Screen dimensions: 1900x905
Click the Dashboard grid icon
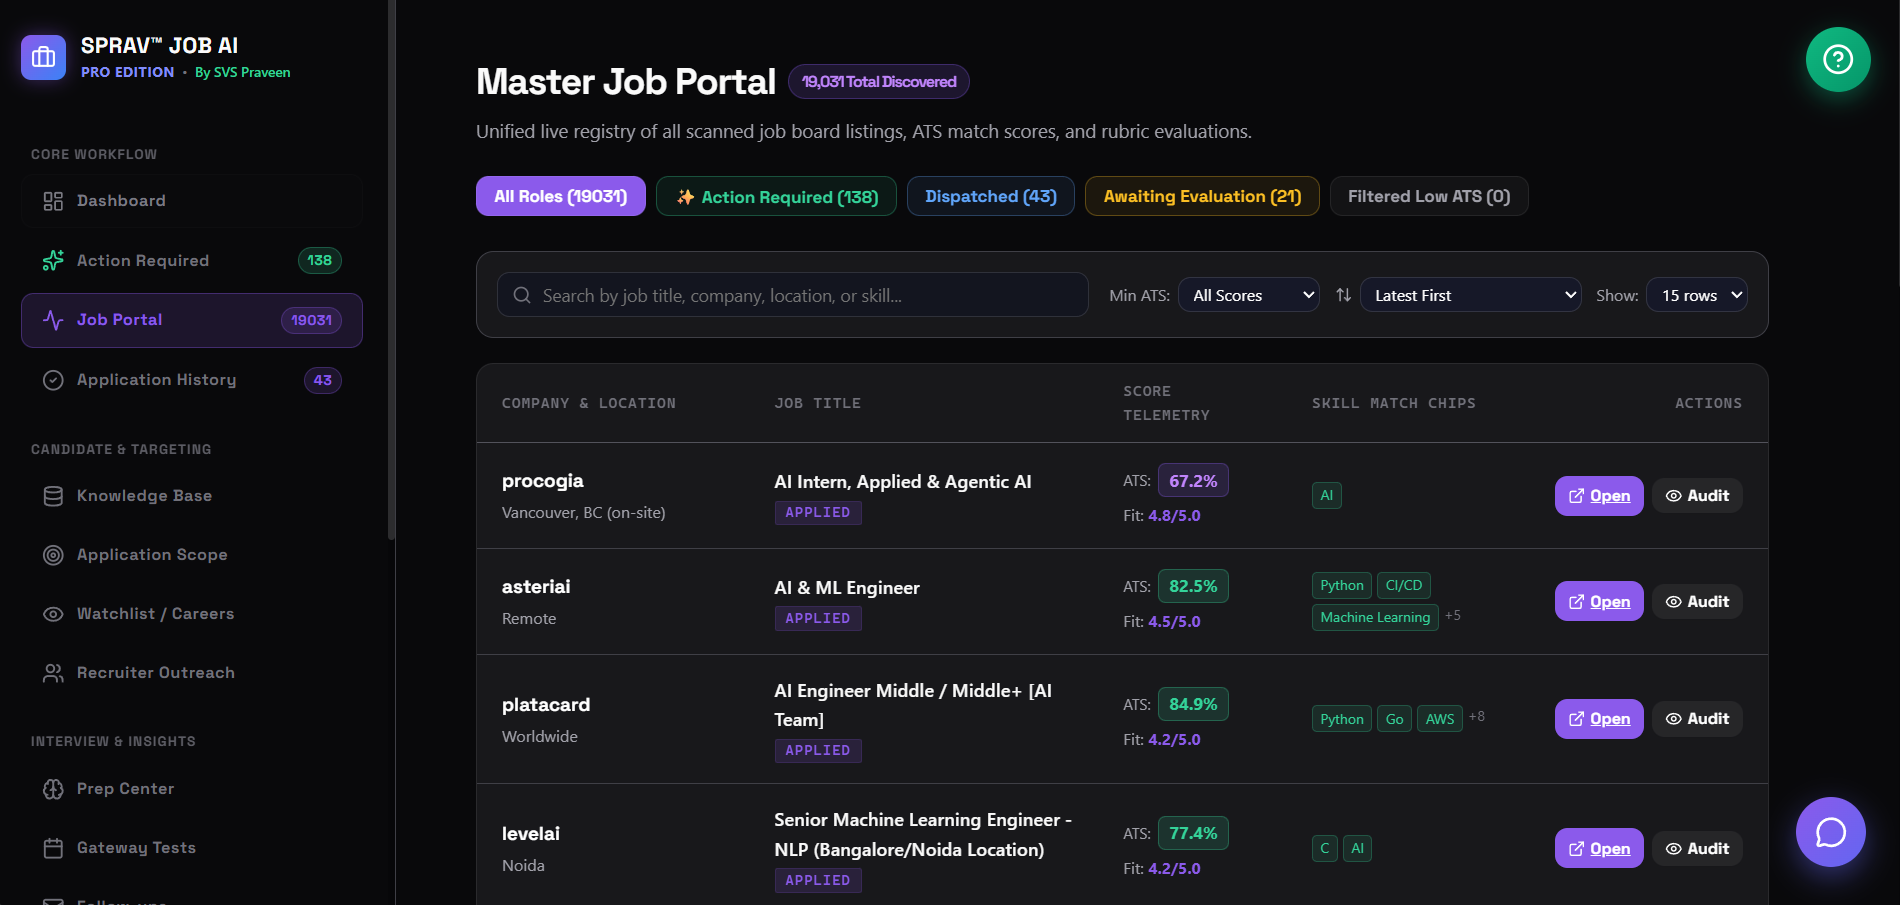[x=53, y=201]
